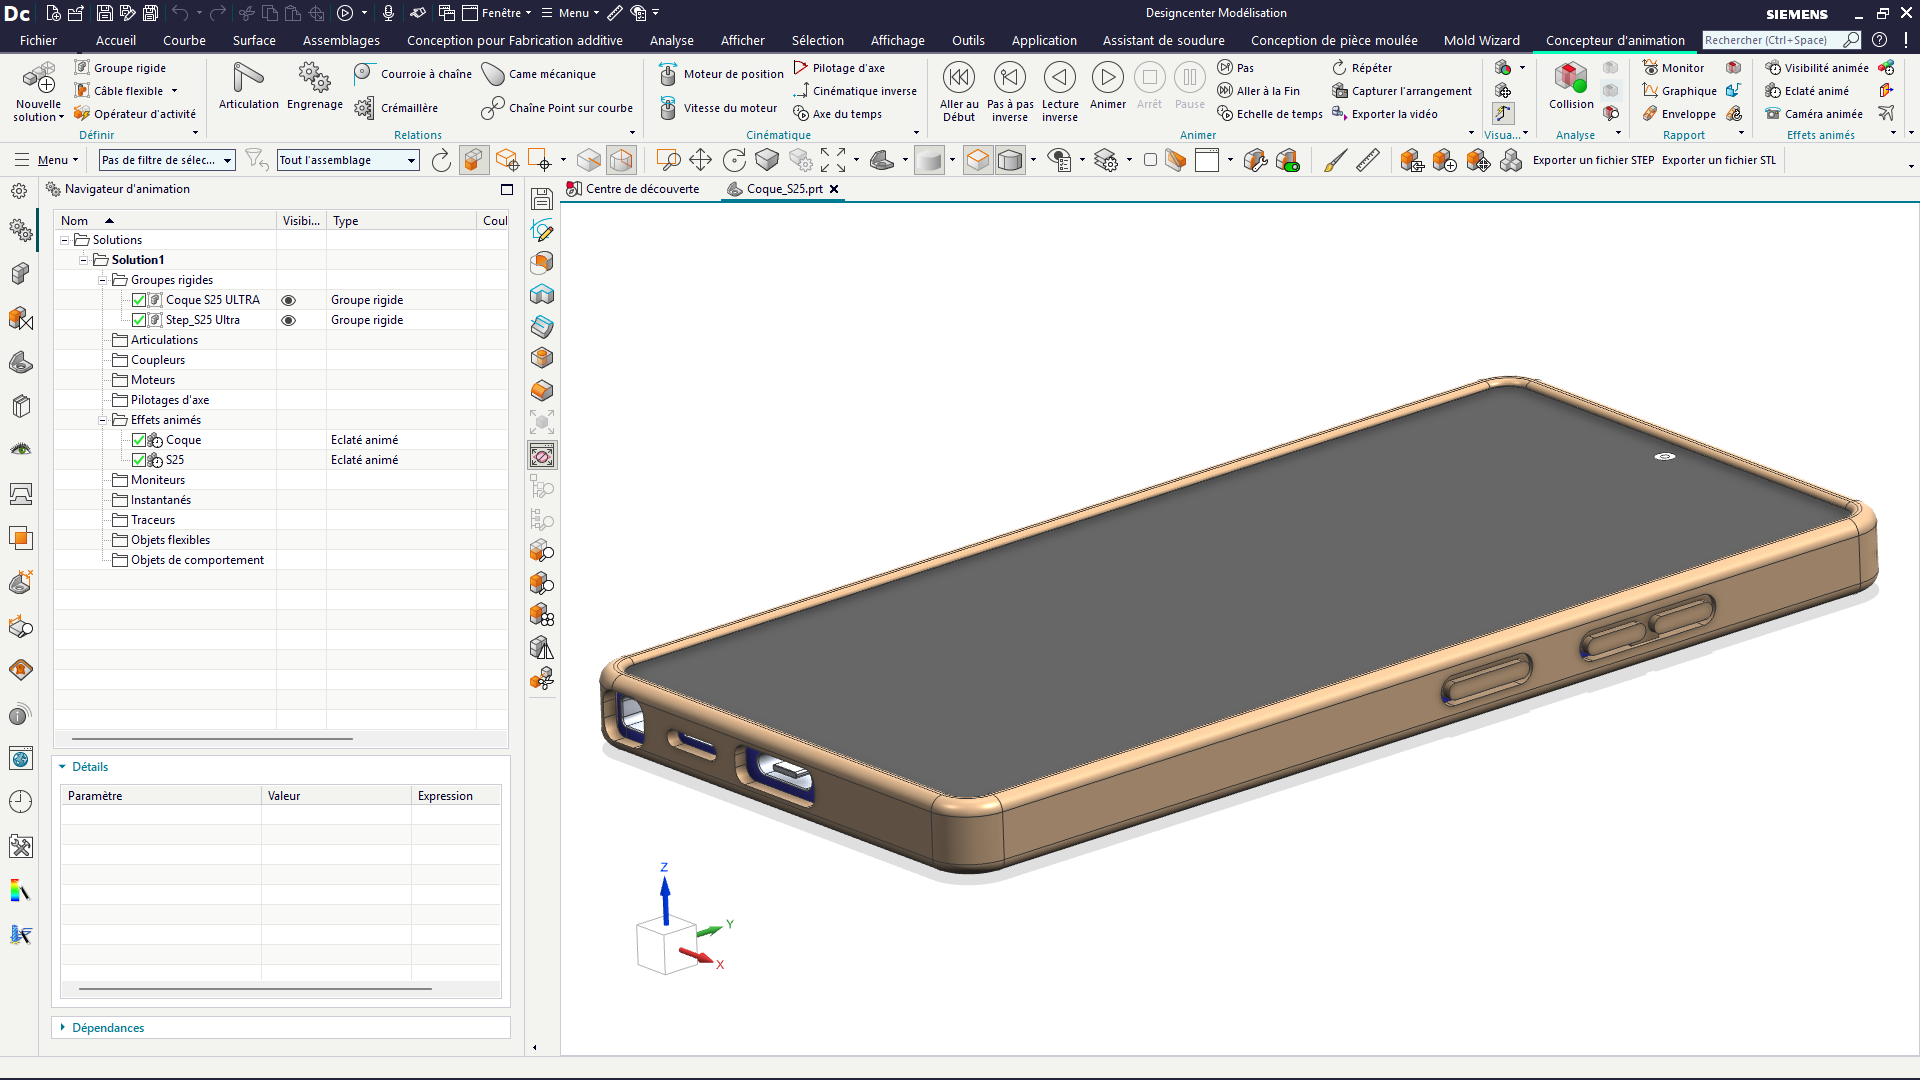Image resolution: width=1920 pixels, height=1080 pixels.
Task: Click Exporter un fichier STEP
Action: 1593,160
